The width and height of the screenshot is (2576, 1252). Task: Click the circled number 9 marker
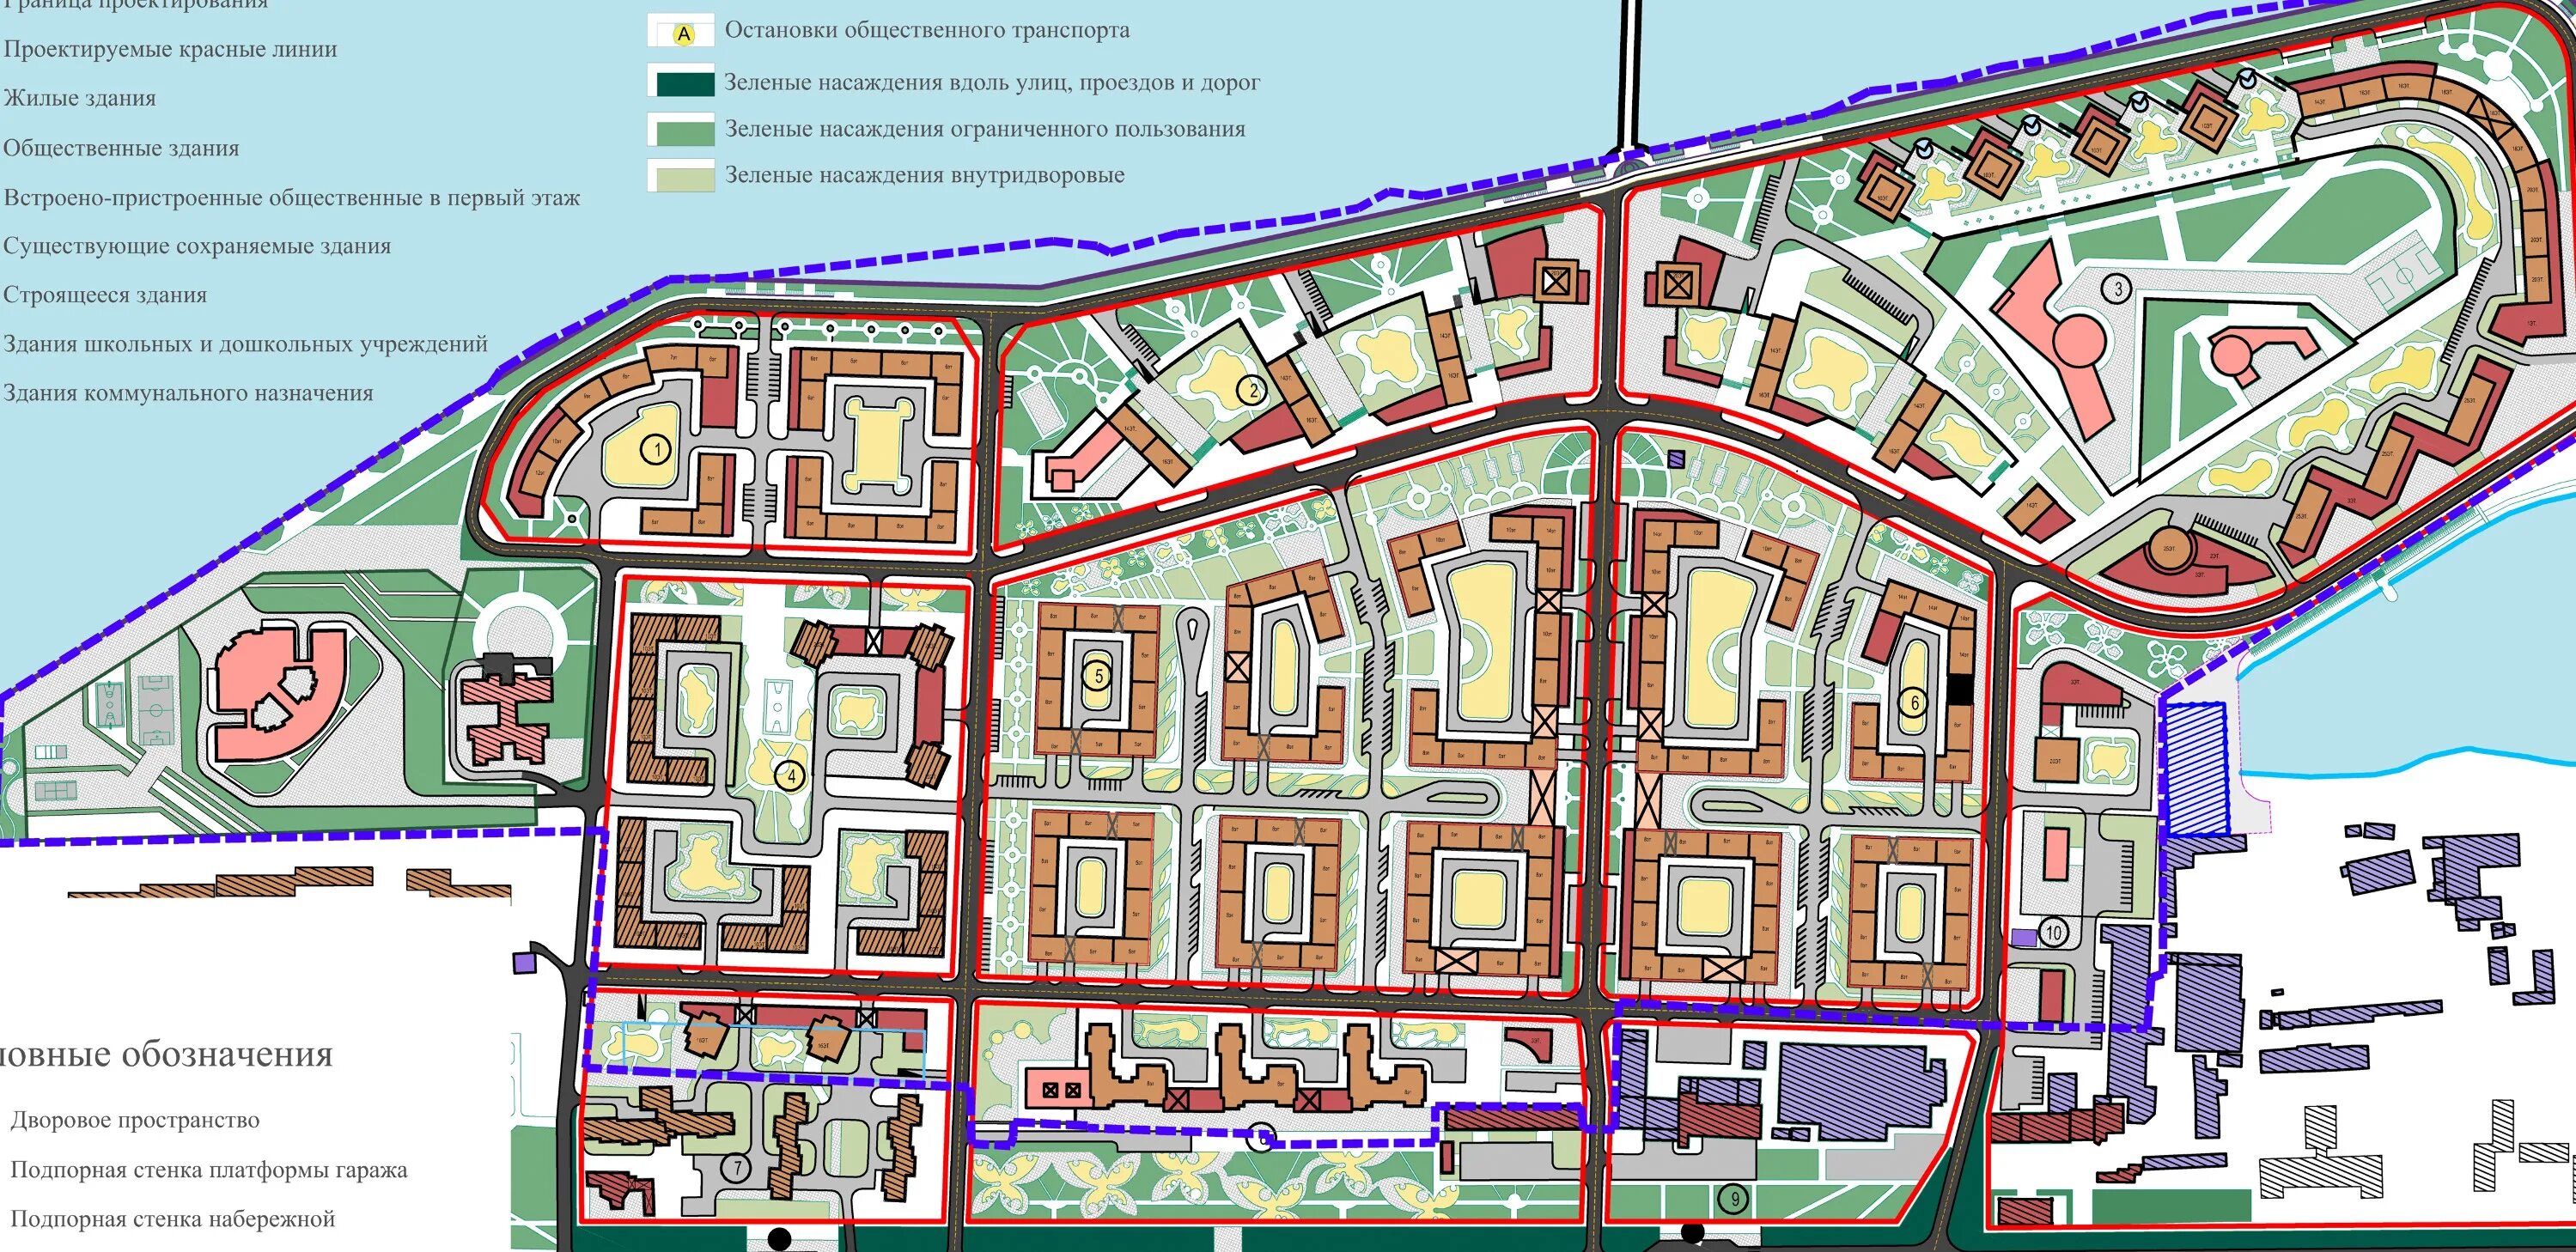click(1734, 1198)
